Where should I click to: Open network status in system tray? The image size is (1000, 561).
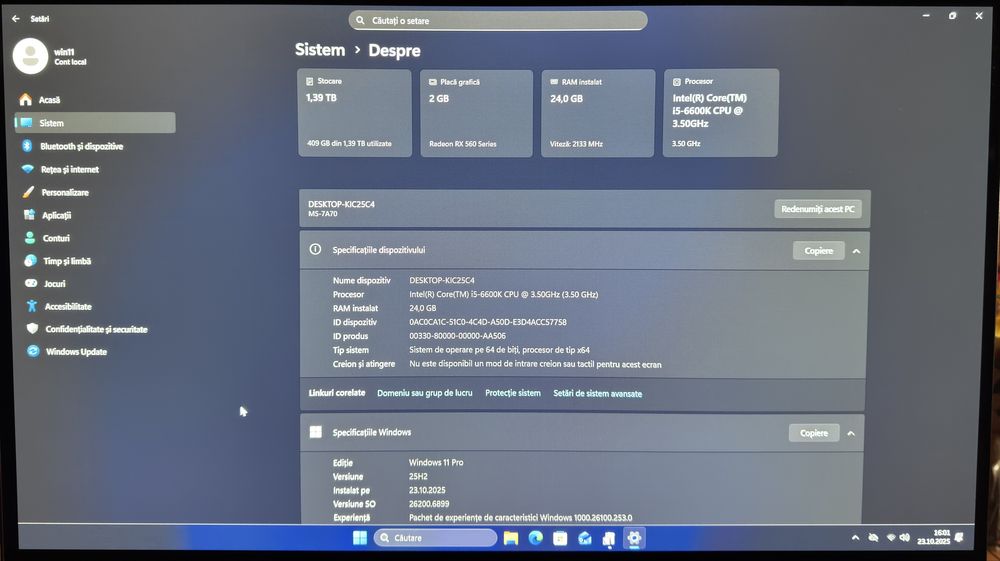pos(891,538)
